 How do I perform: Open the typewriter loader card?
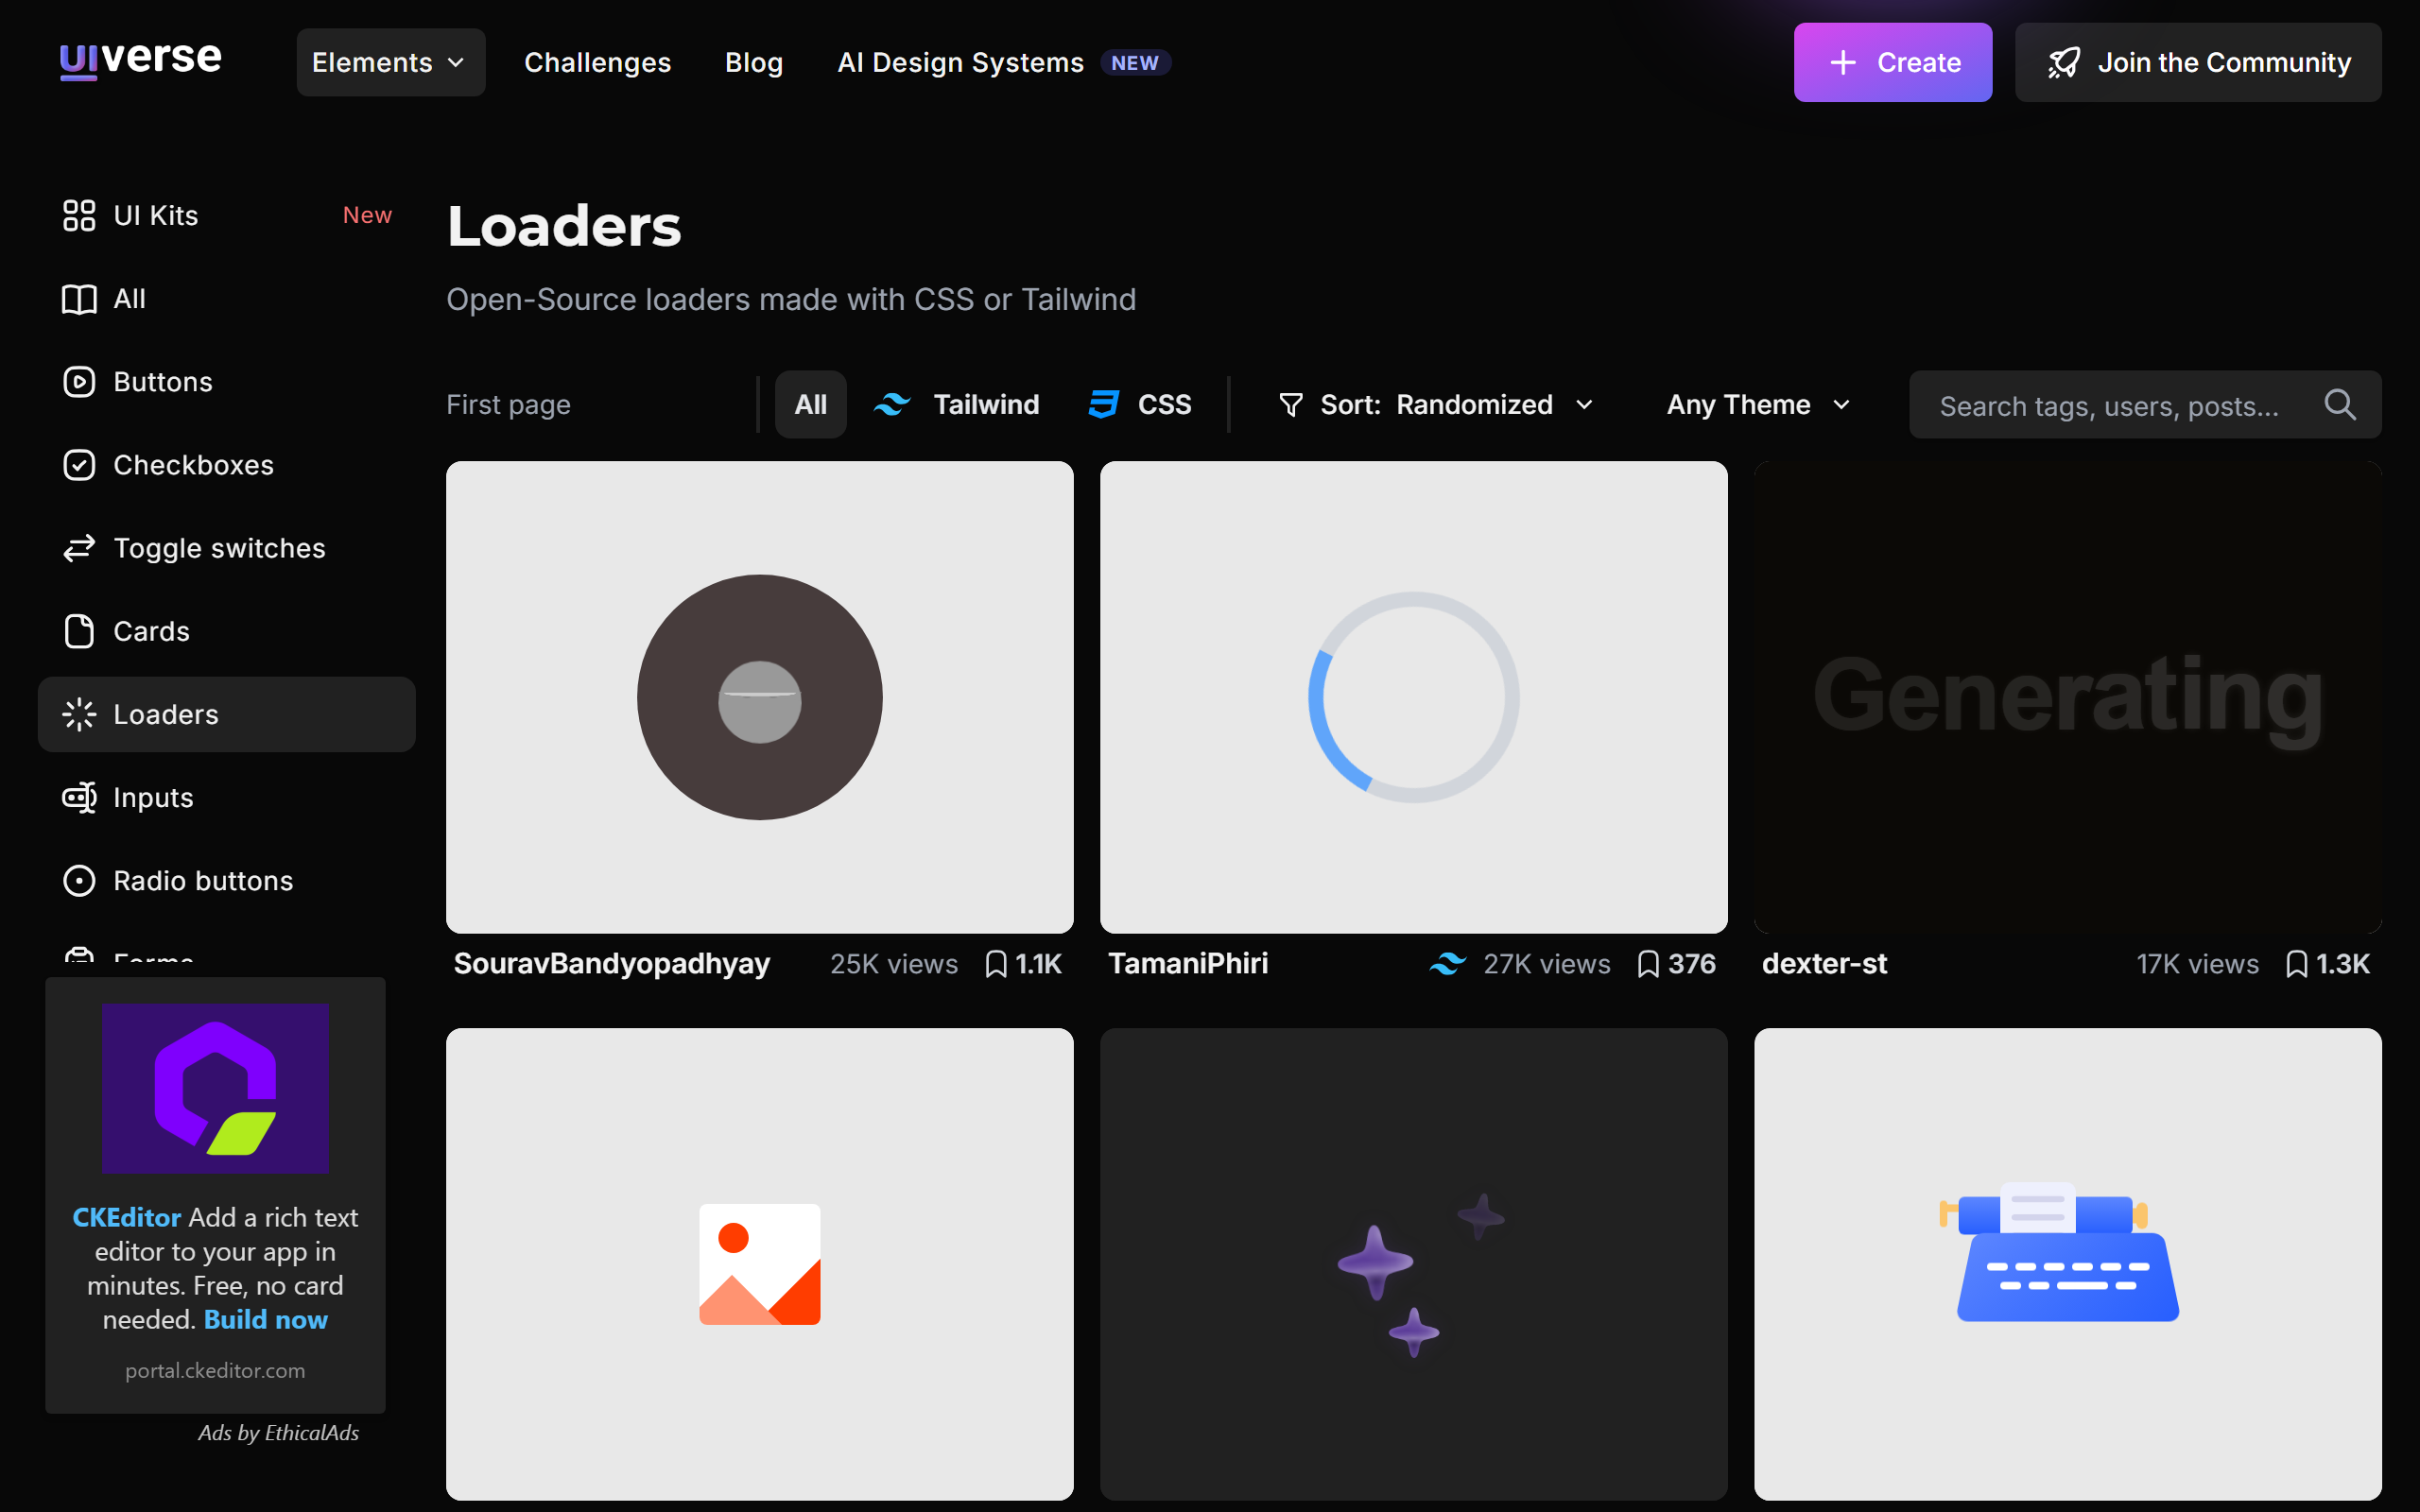2068,1264
